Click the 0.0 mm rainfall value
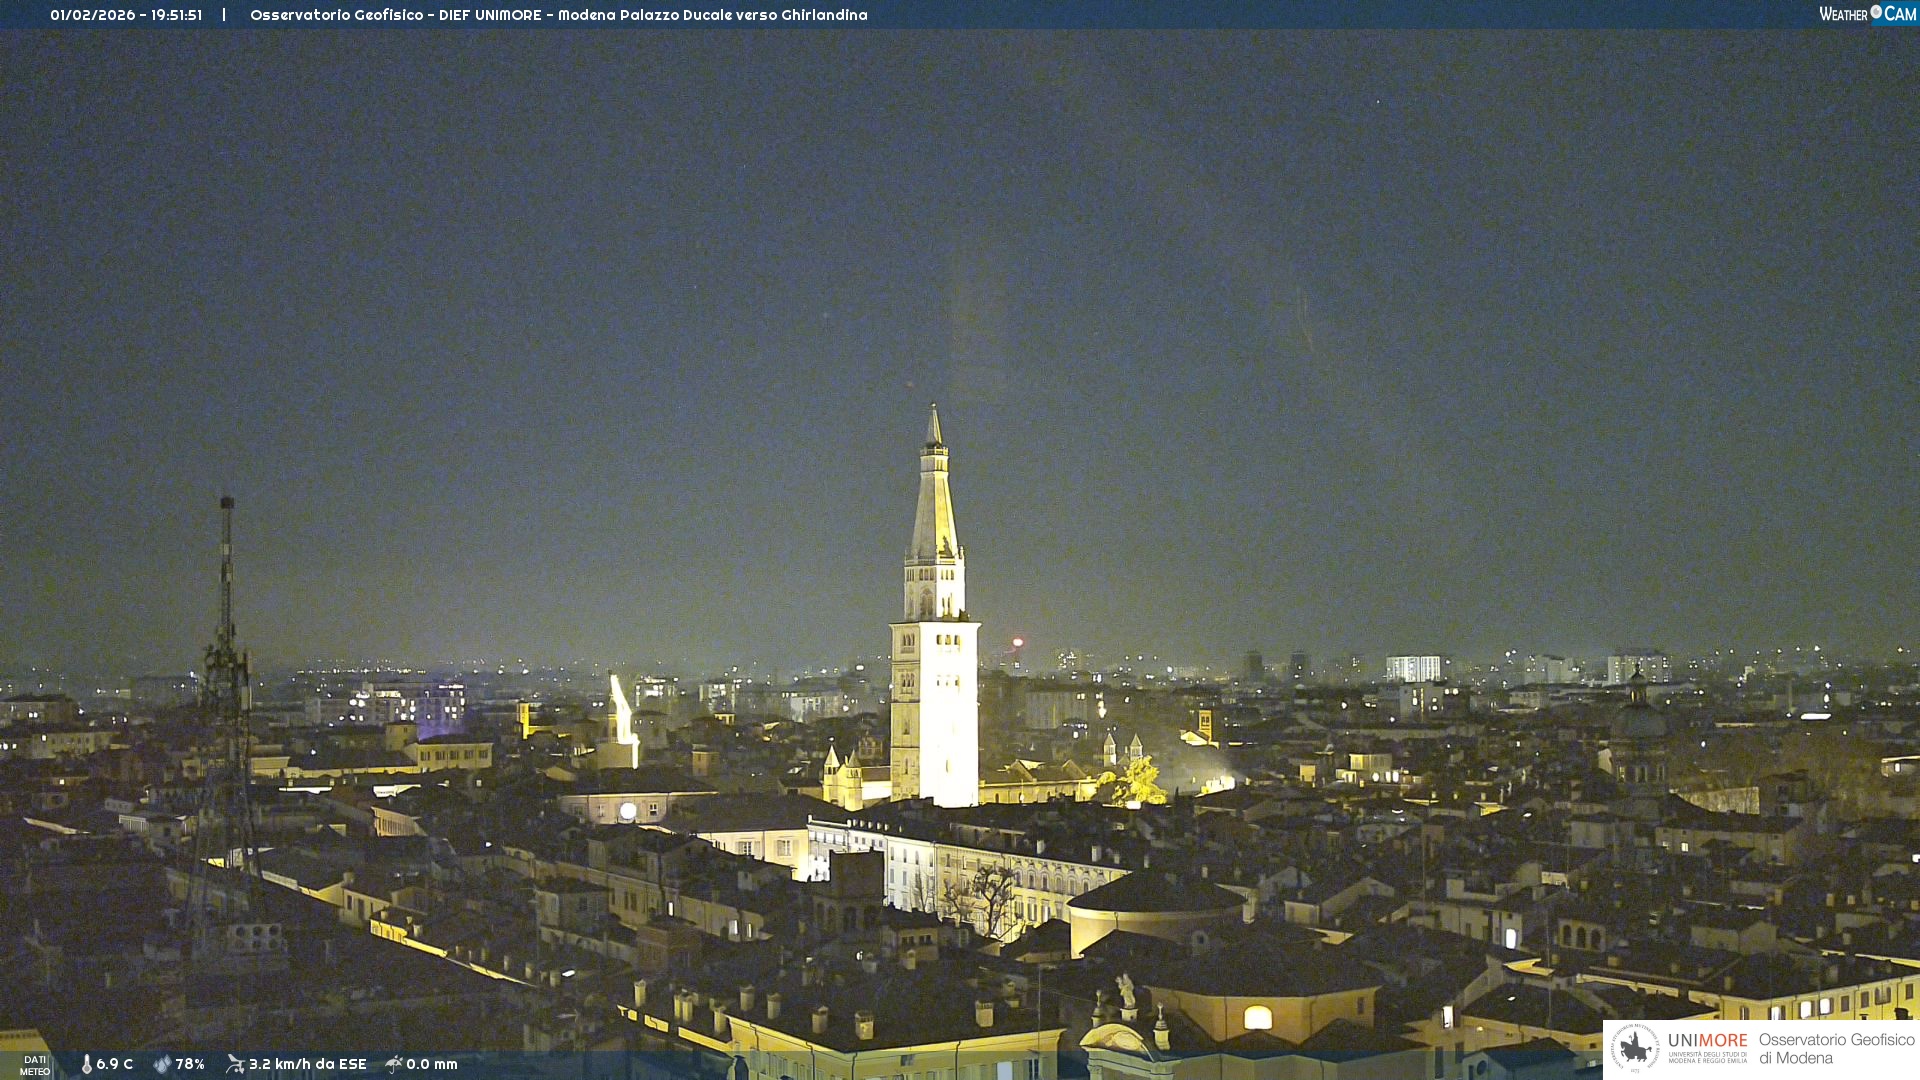Image resolution: width=1920 pixels, height=1080 pixels. (432, 1064)
